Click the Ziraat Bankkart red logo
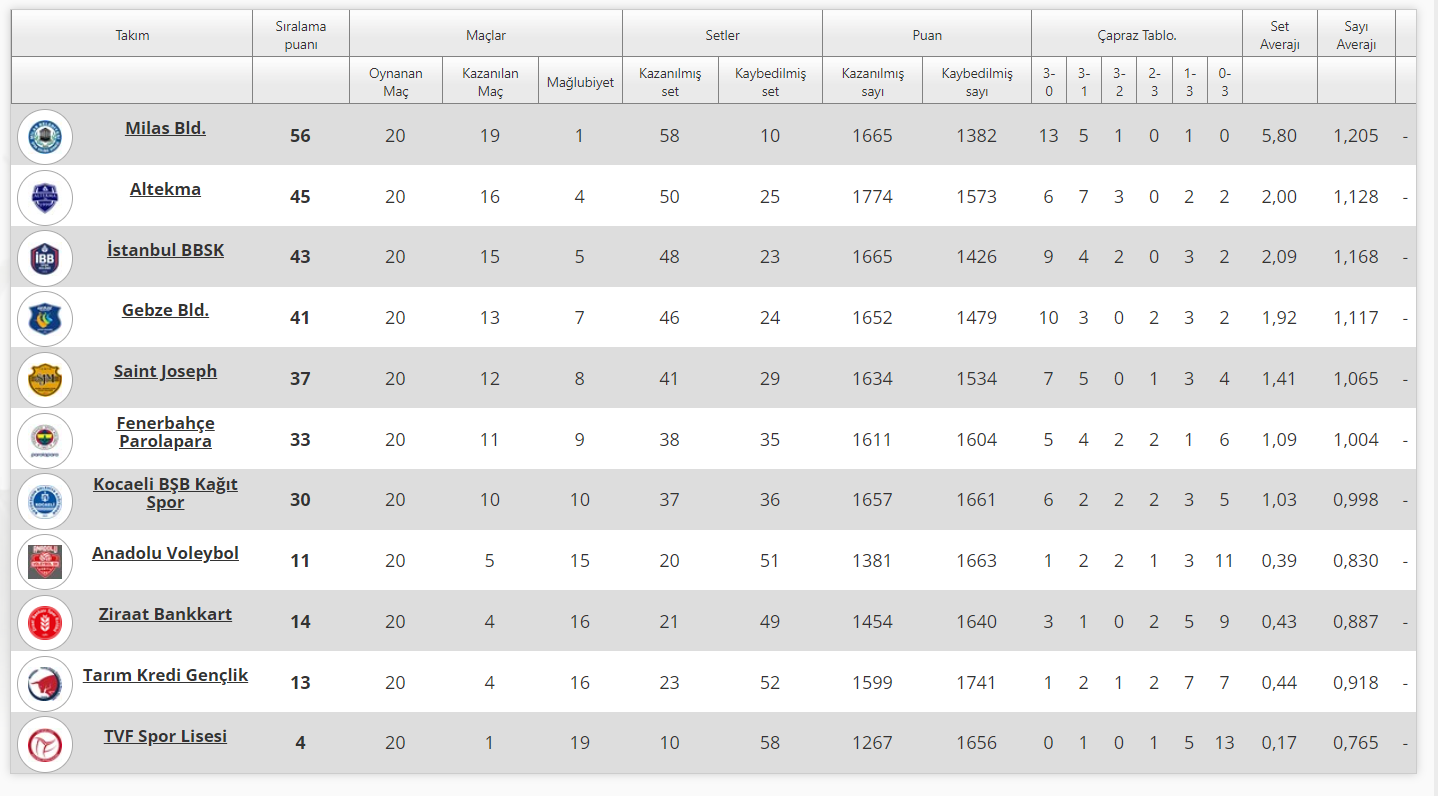This screenshot has height=796, width=1438. 45,622
